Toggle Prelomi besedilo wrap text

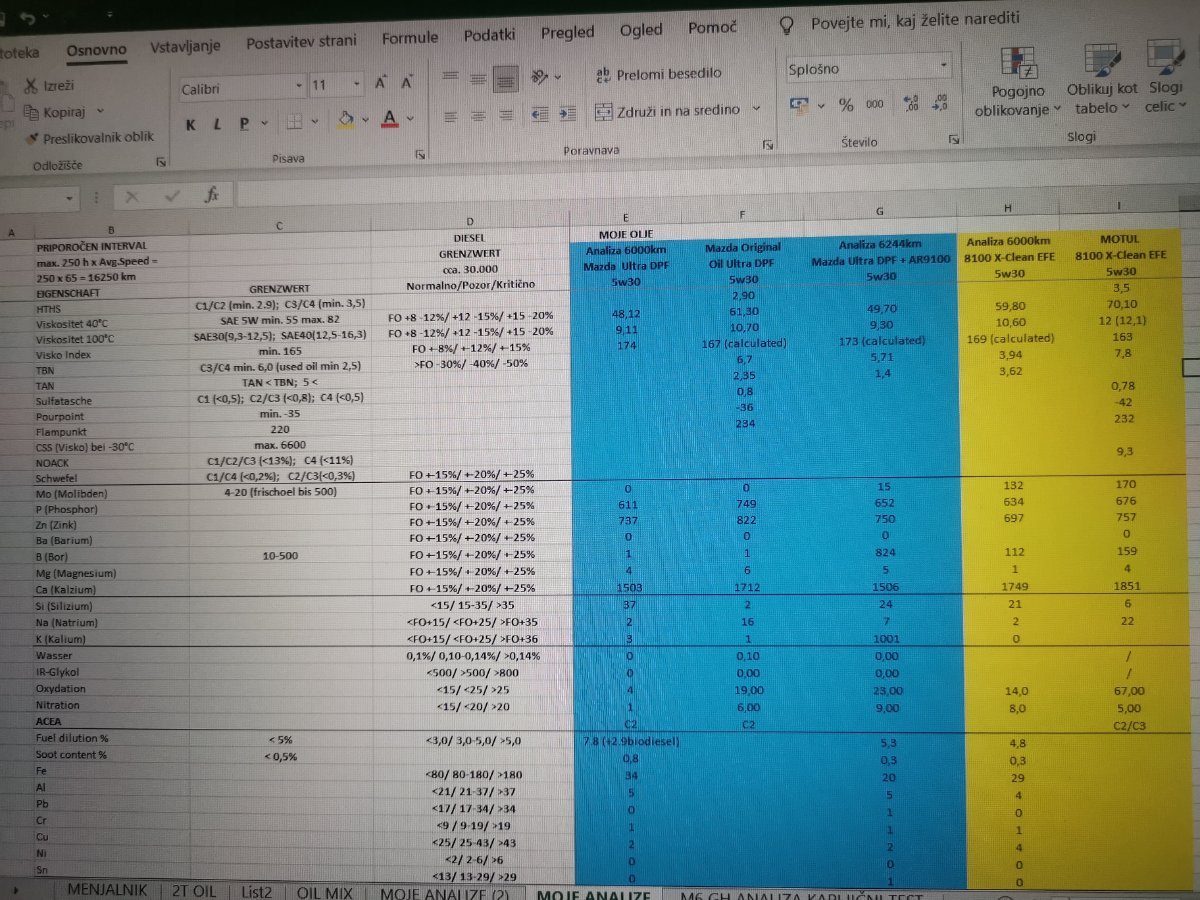click(658, 73)
